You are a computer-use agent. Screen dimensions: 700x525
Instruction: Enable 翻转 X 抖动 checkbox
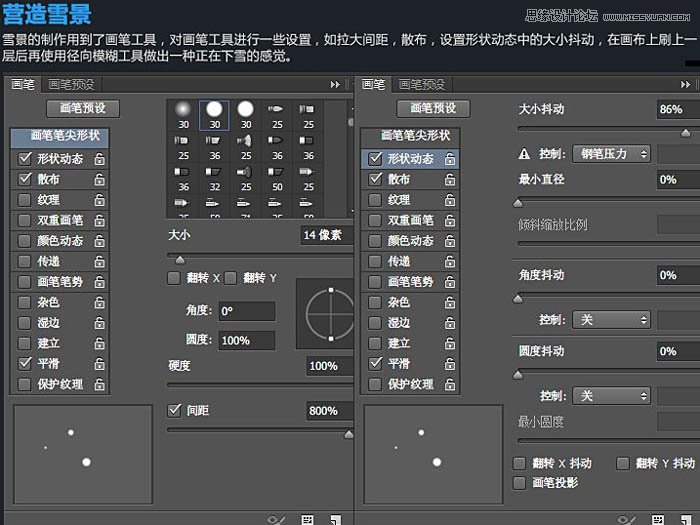[x=519, y=463]
